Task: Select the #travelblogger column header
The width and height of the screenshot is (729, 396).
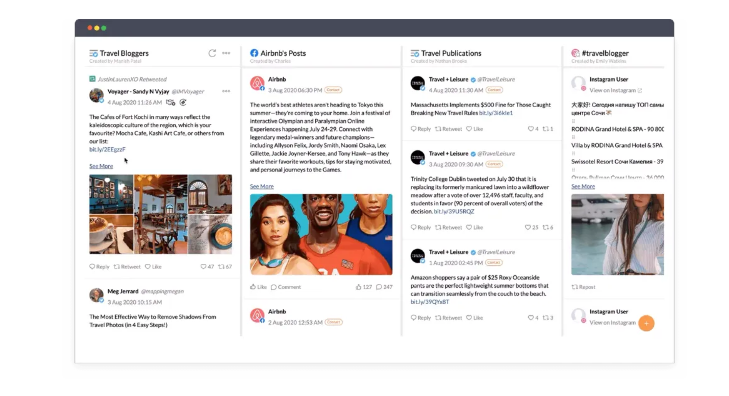Action: click(x=600, y=53)
